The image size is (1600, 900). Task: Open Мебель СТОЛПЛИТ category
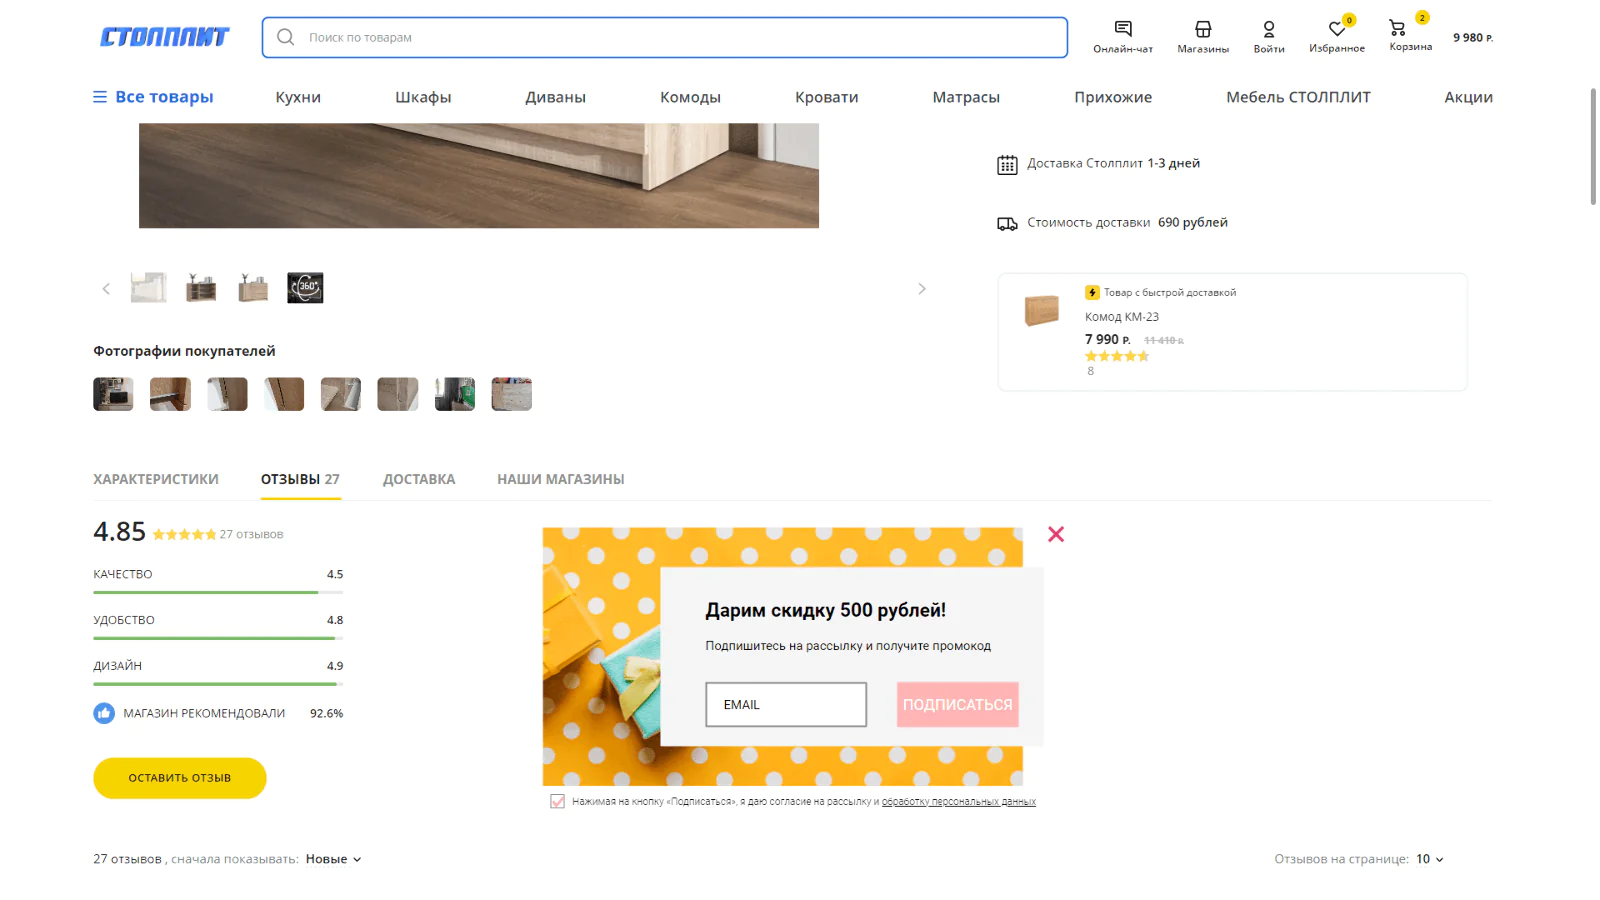tap(1298, 97)
